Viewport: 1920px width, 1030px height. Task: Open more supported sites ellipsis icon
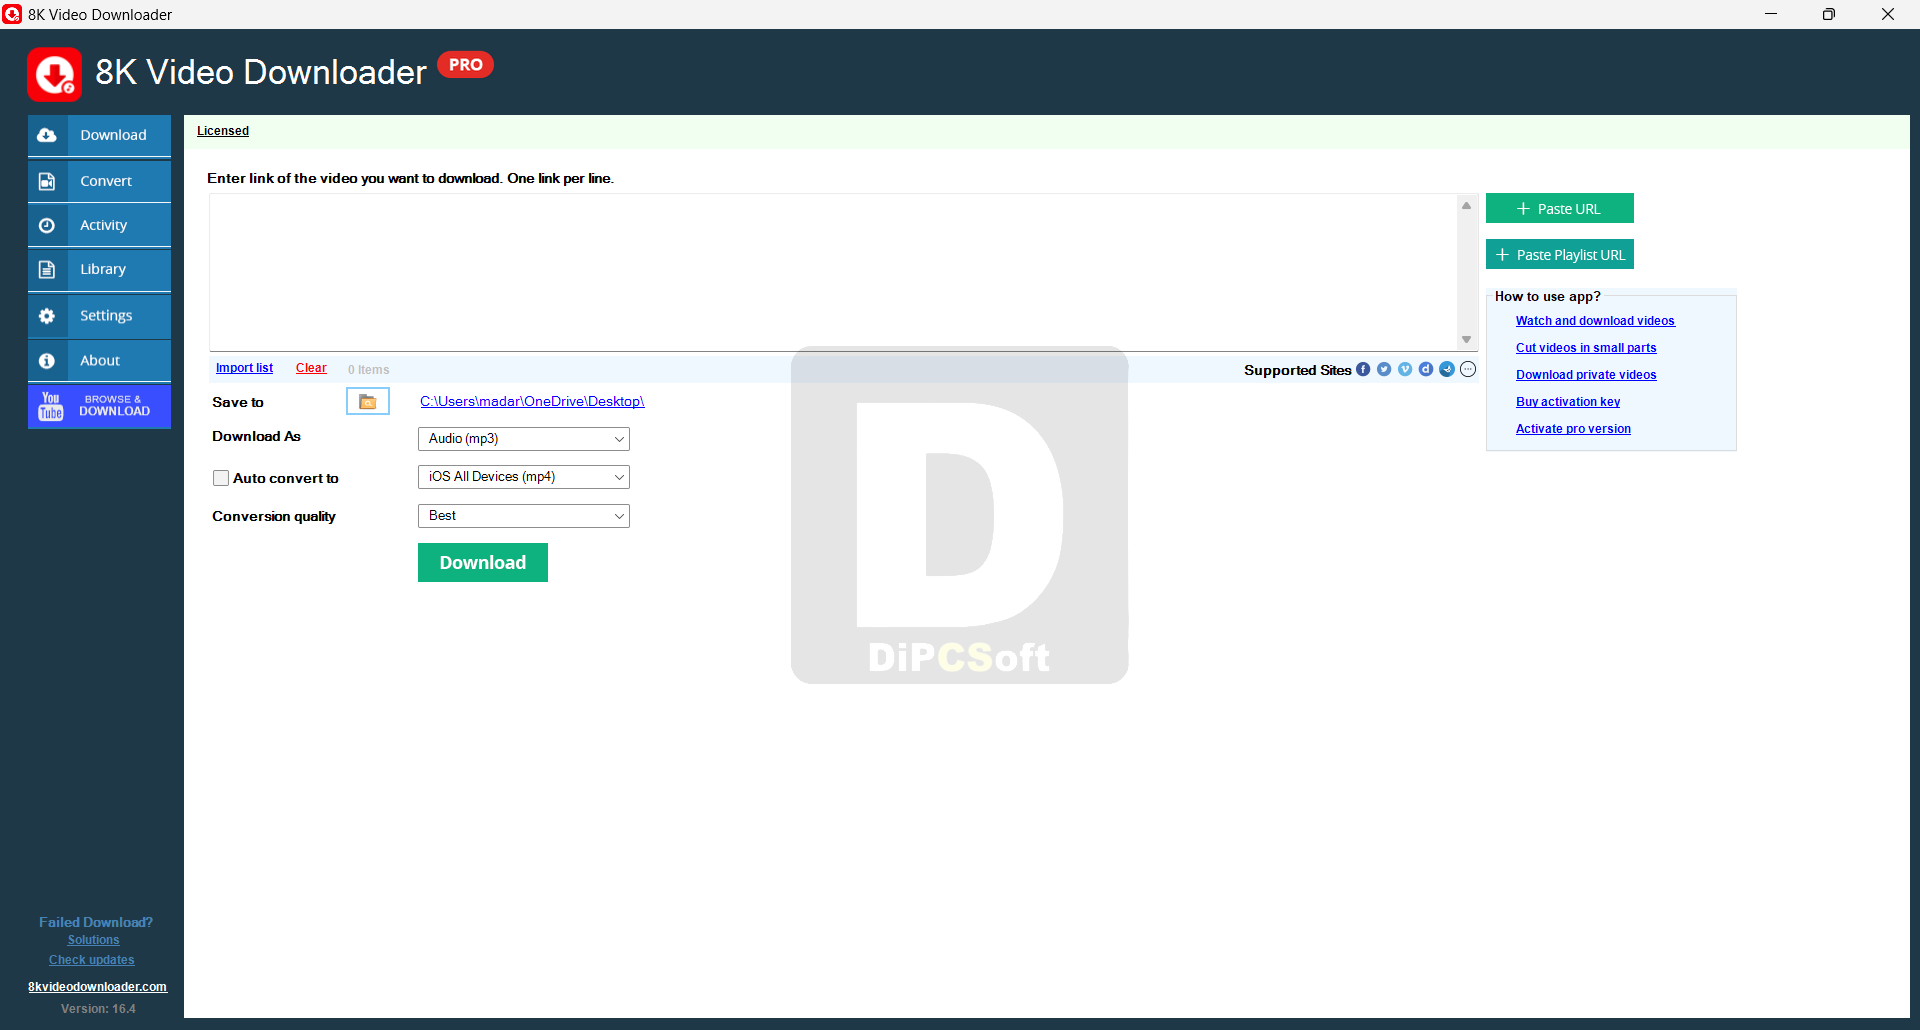(x=1468, y=369)
